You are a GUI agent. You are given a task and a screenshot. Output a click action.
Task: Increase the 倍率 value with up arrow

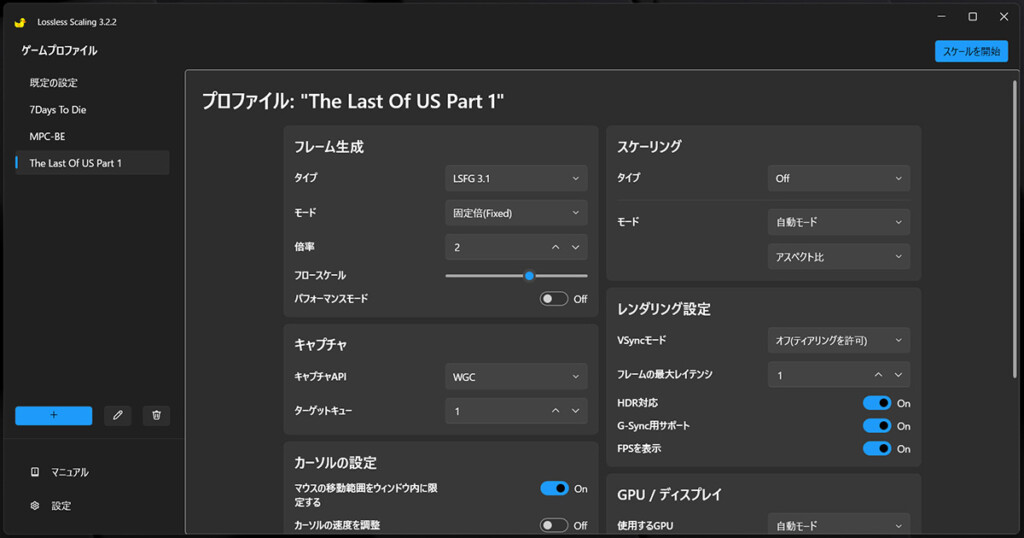coord(556,247)
